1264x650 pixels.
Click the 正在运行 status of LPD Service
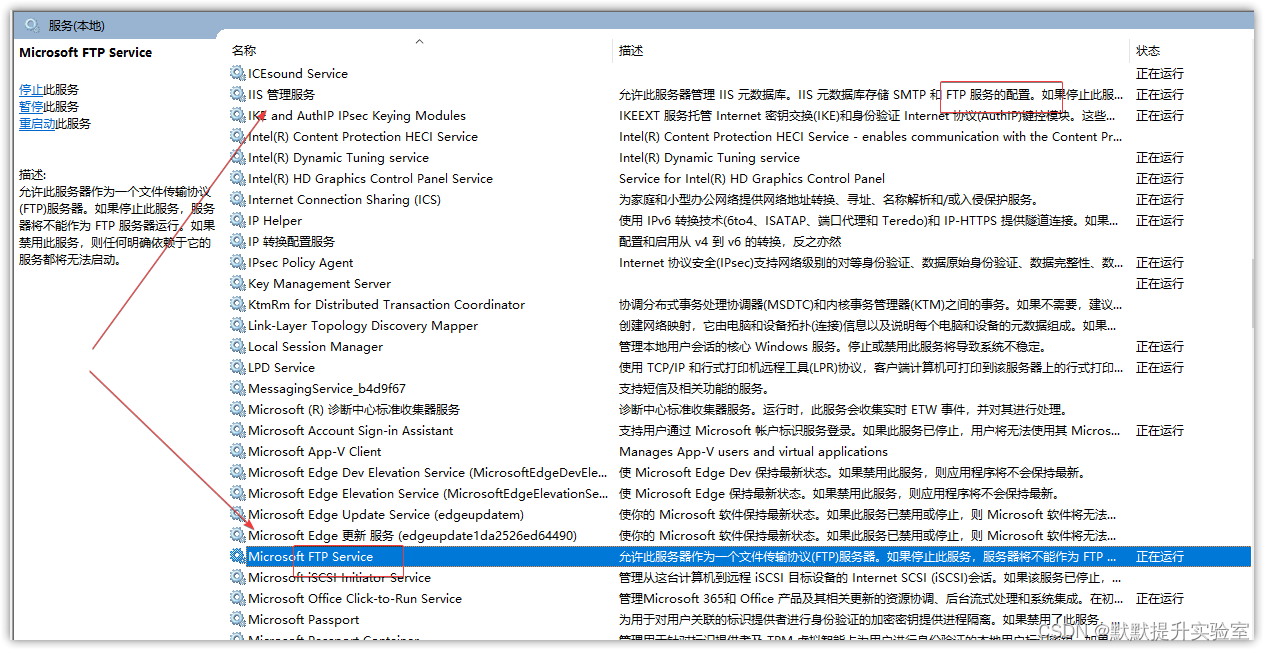[x=1160, y=367]
